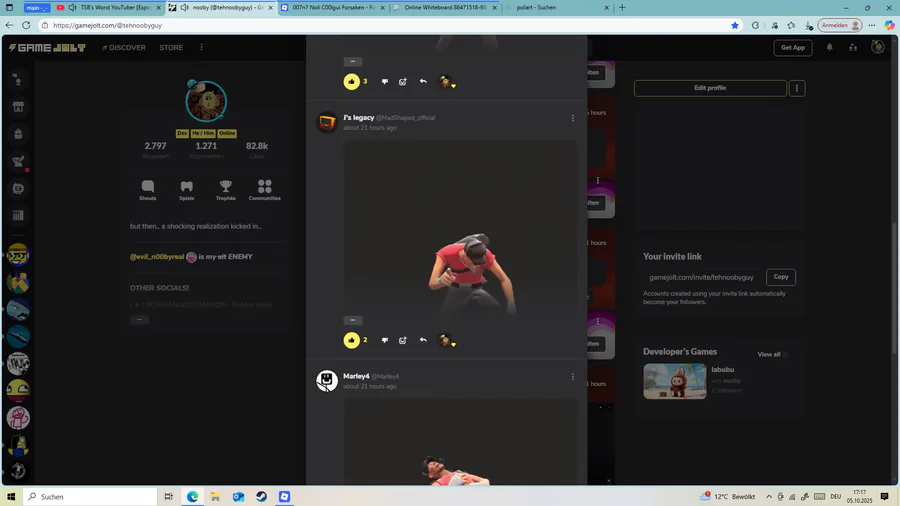Open the sidebar backpack icon
The image size is (900, 506).
18,134
